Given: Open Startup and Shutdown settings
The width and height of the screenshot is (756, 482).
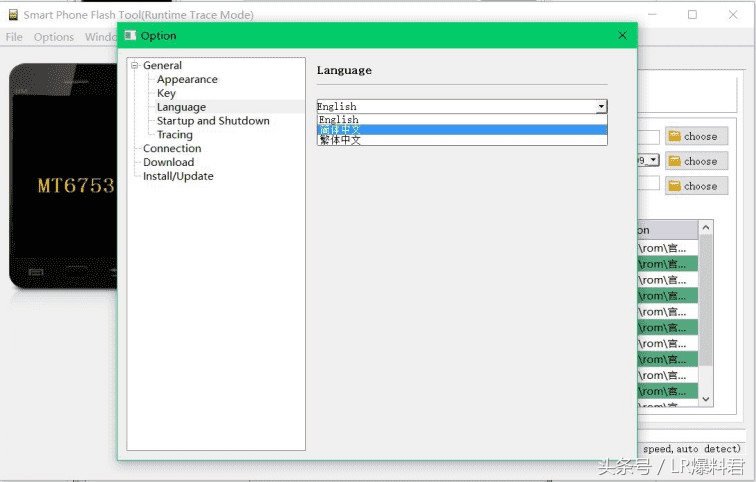Looking at the screenshot, I should [213, 120].
